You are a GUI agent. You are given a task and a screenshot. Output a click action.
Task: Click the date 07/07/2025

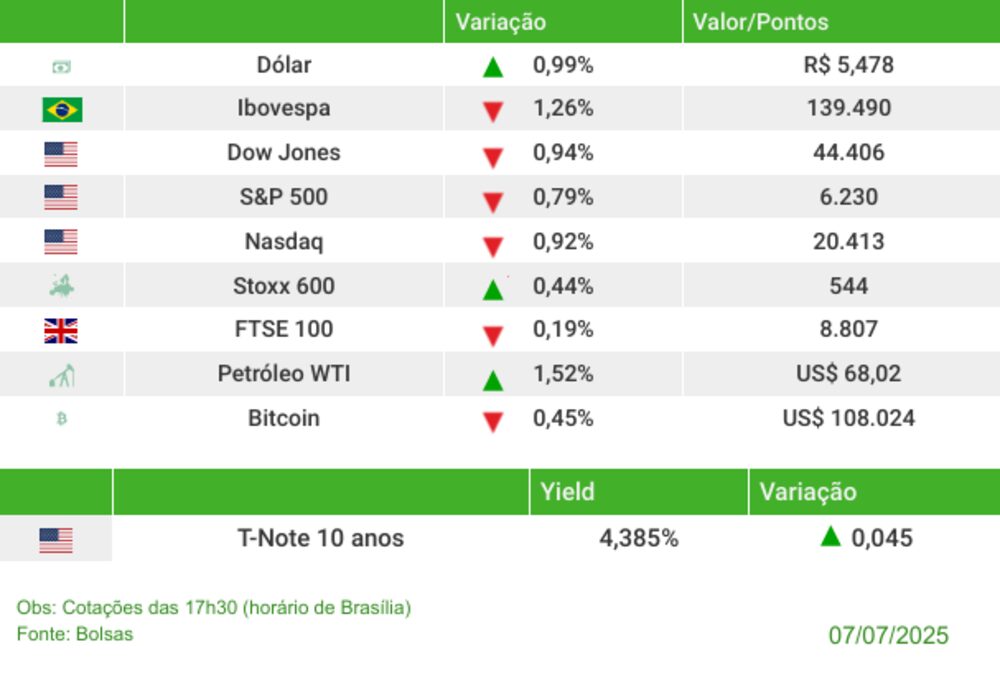coord(888,636)
